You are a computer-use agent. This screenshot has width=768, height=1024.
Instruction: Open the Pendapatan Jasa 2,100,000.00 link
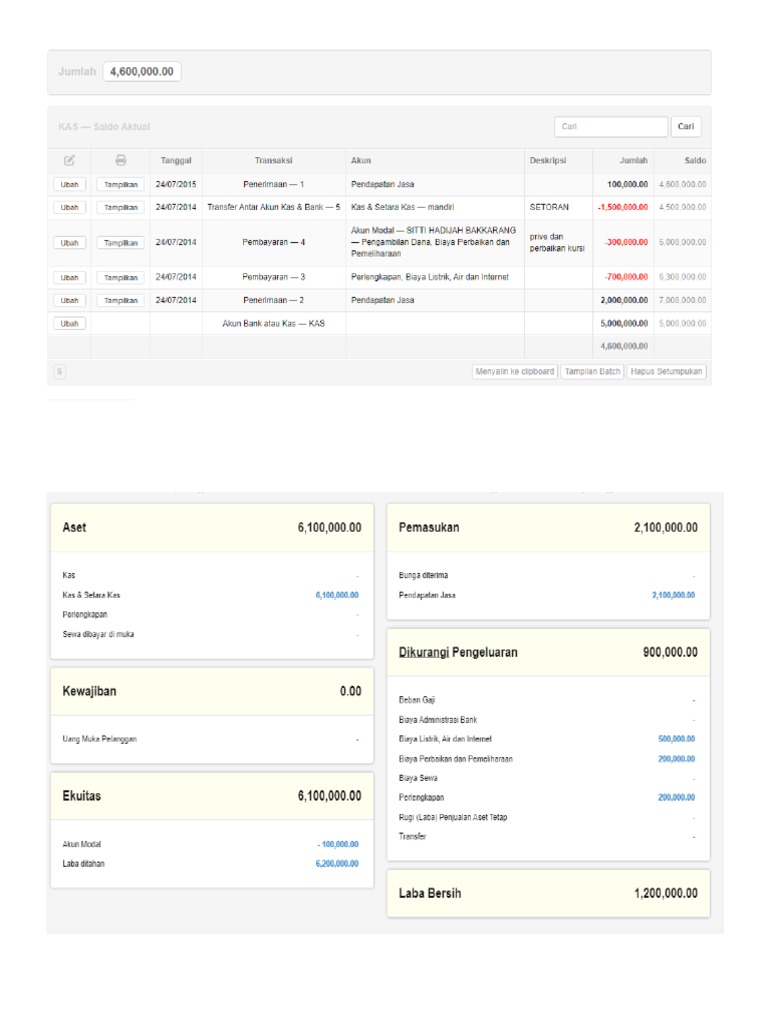click(672, 595)
